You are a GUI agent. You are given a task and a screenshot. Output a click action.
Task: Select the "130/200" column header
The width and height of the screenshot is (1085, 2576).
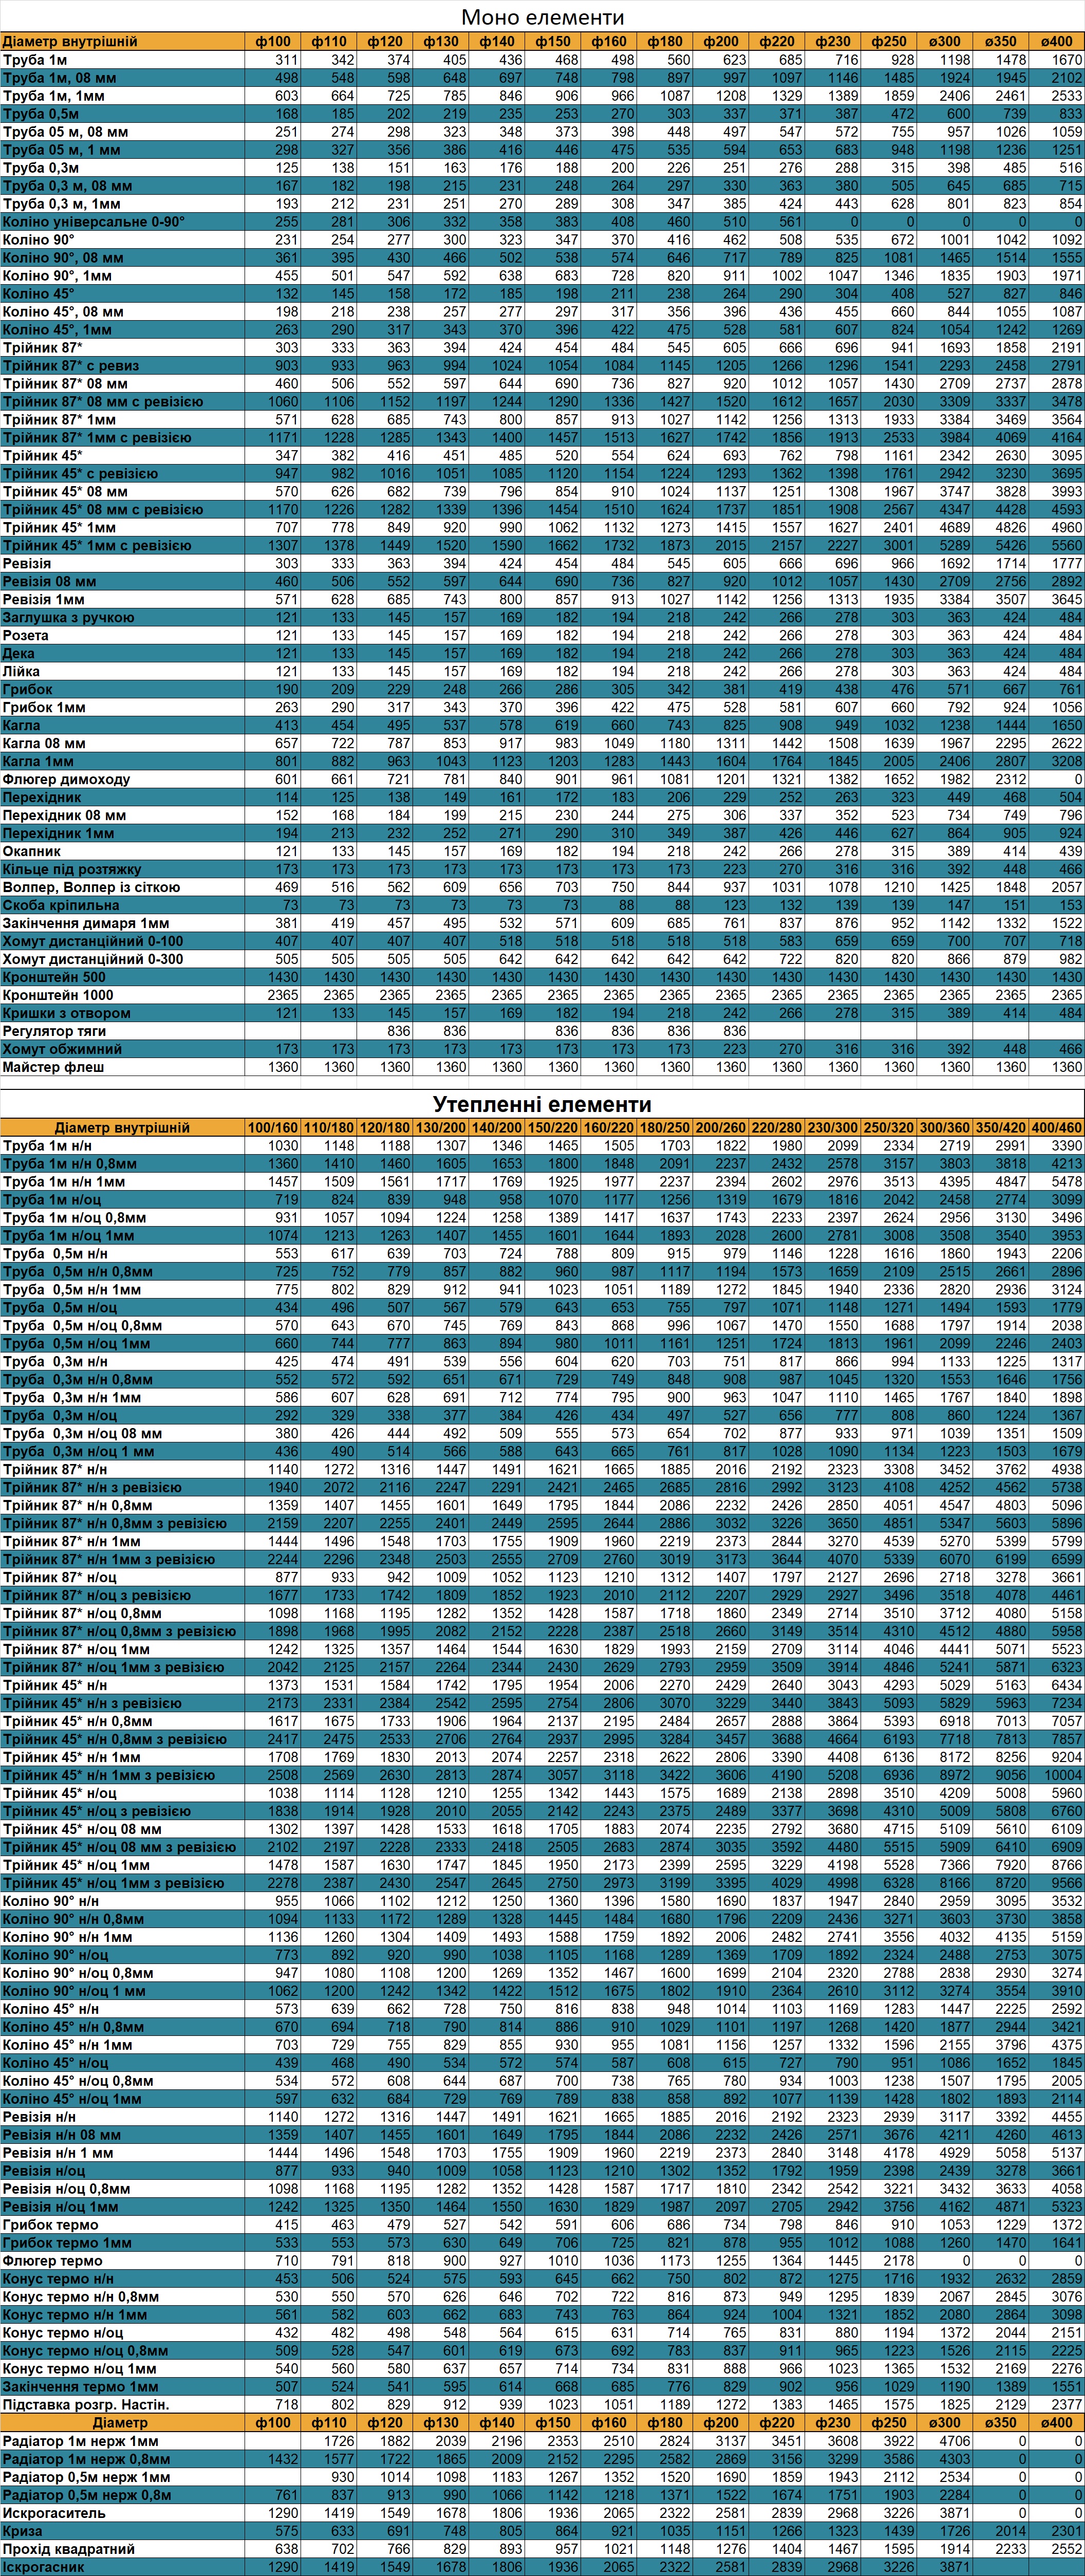tap(441, 1128)
